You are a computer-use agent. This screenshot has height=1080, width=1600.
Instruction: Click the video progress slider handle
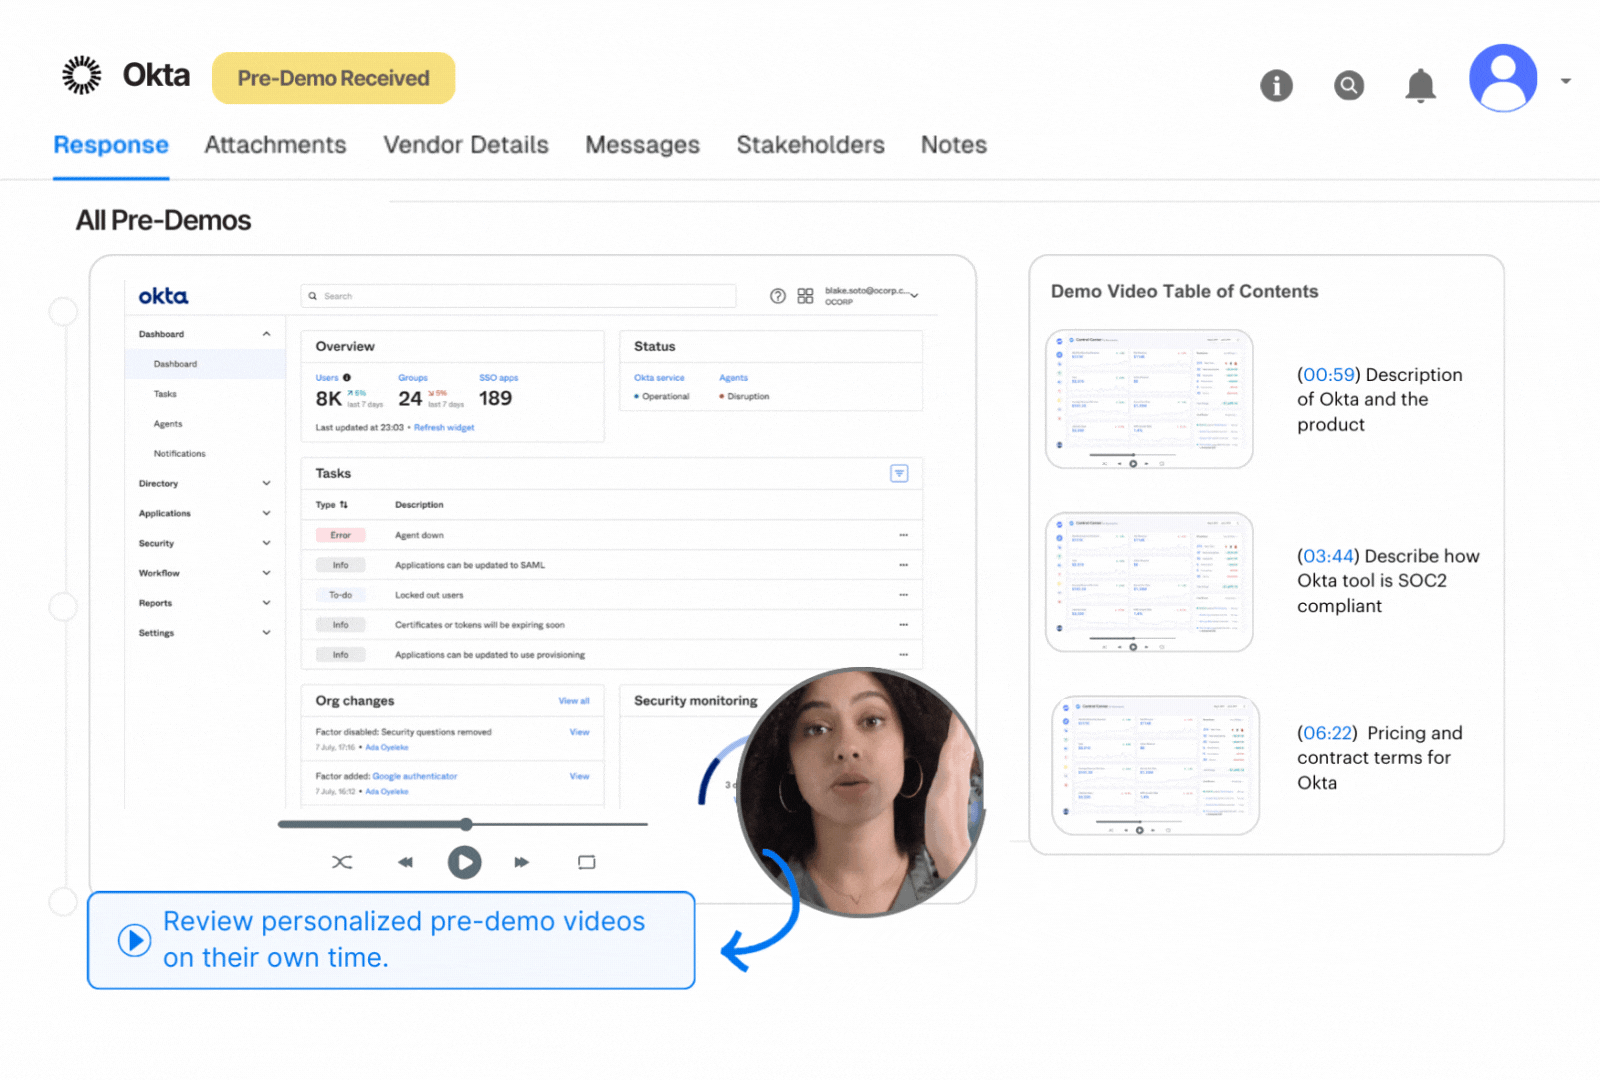click(x=466, y=824)
